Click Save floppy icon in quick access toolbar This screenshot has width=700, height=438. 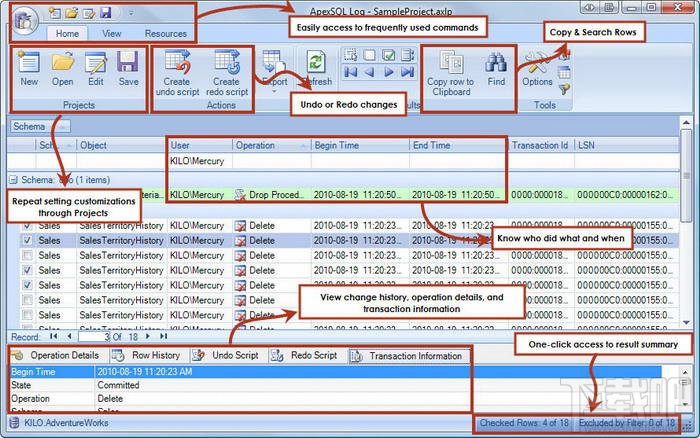pos(105,13)
